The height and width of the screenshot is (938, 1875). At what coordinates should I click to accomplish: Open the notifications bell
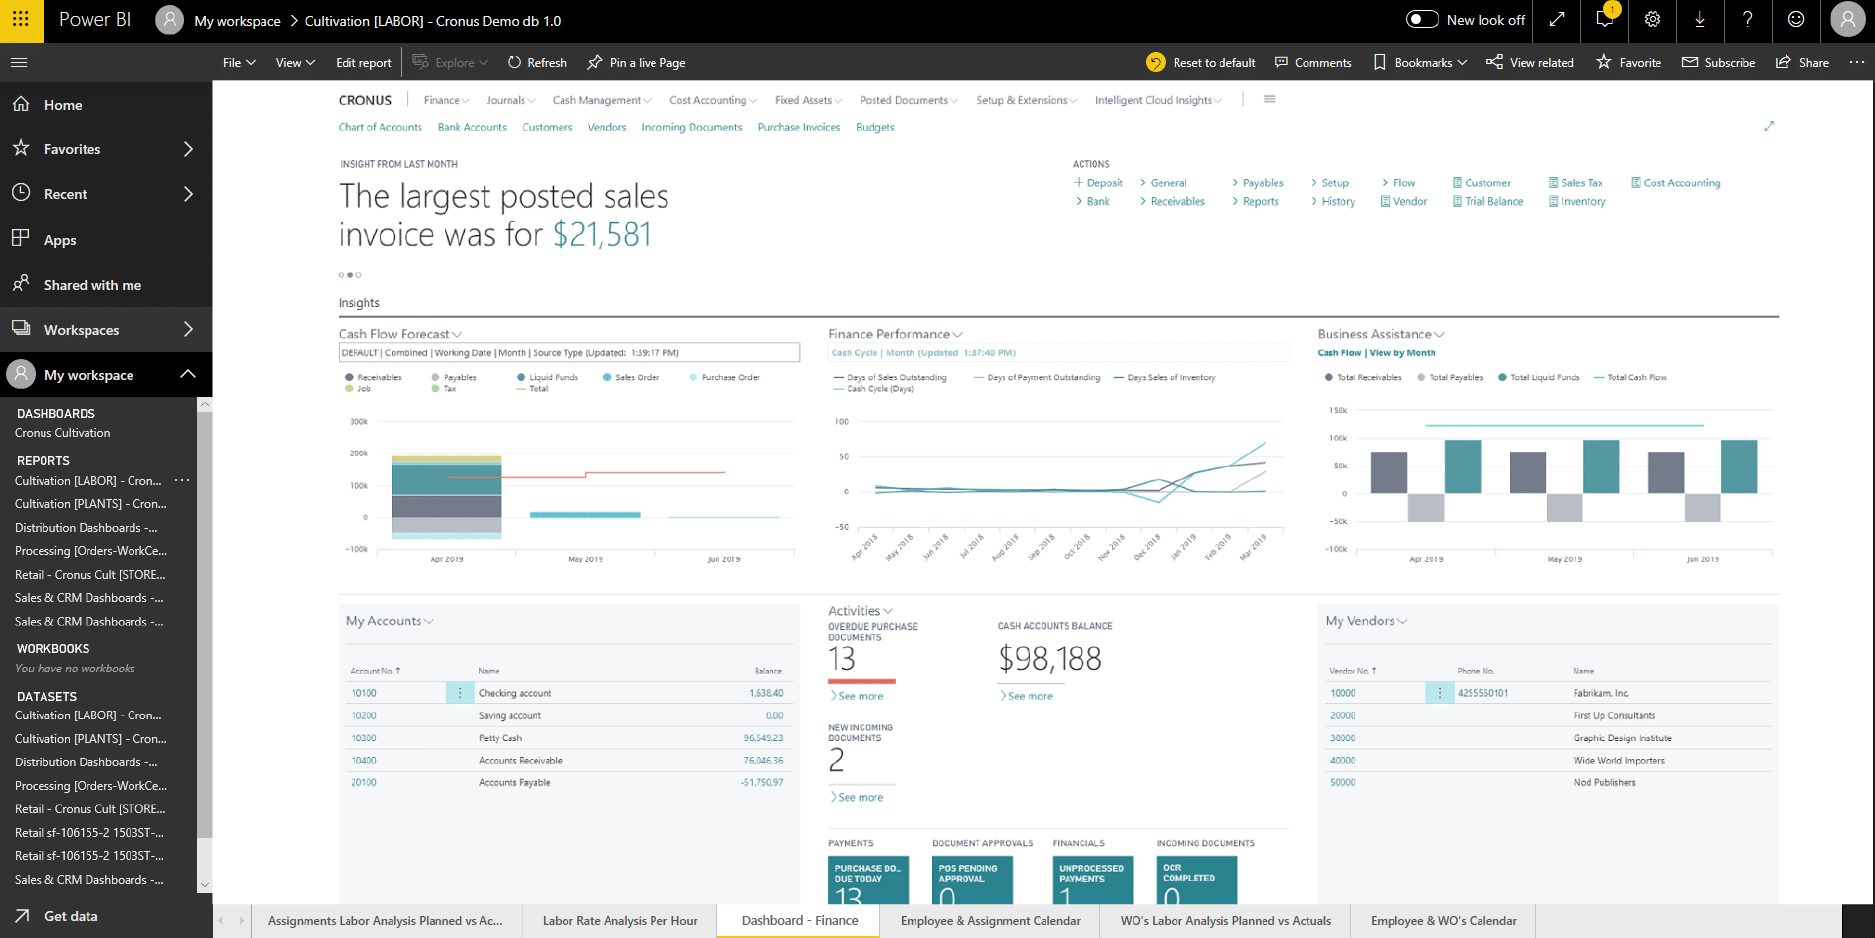pyautogui.click(x=1604, y=20)
